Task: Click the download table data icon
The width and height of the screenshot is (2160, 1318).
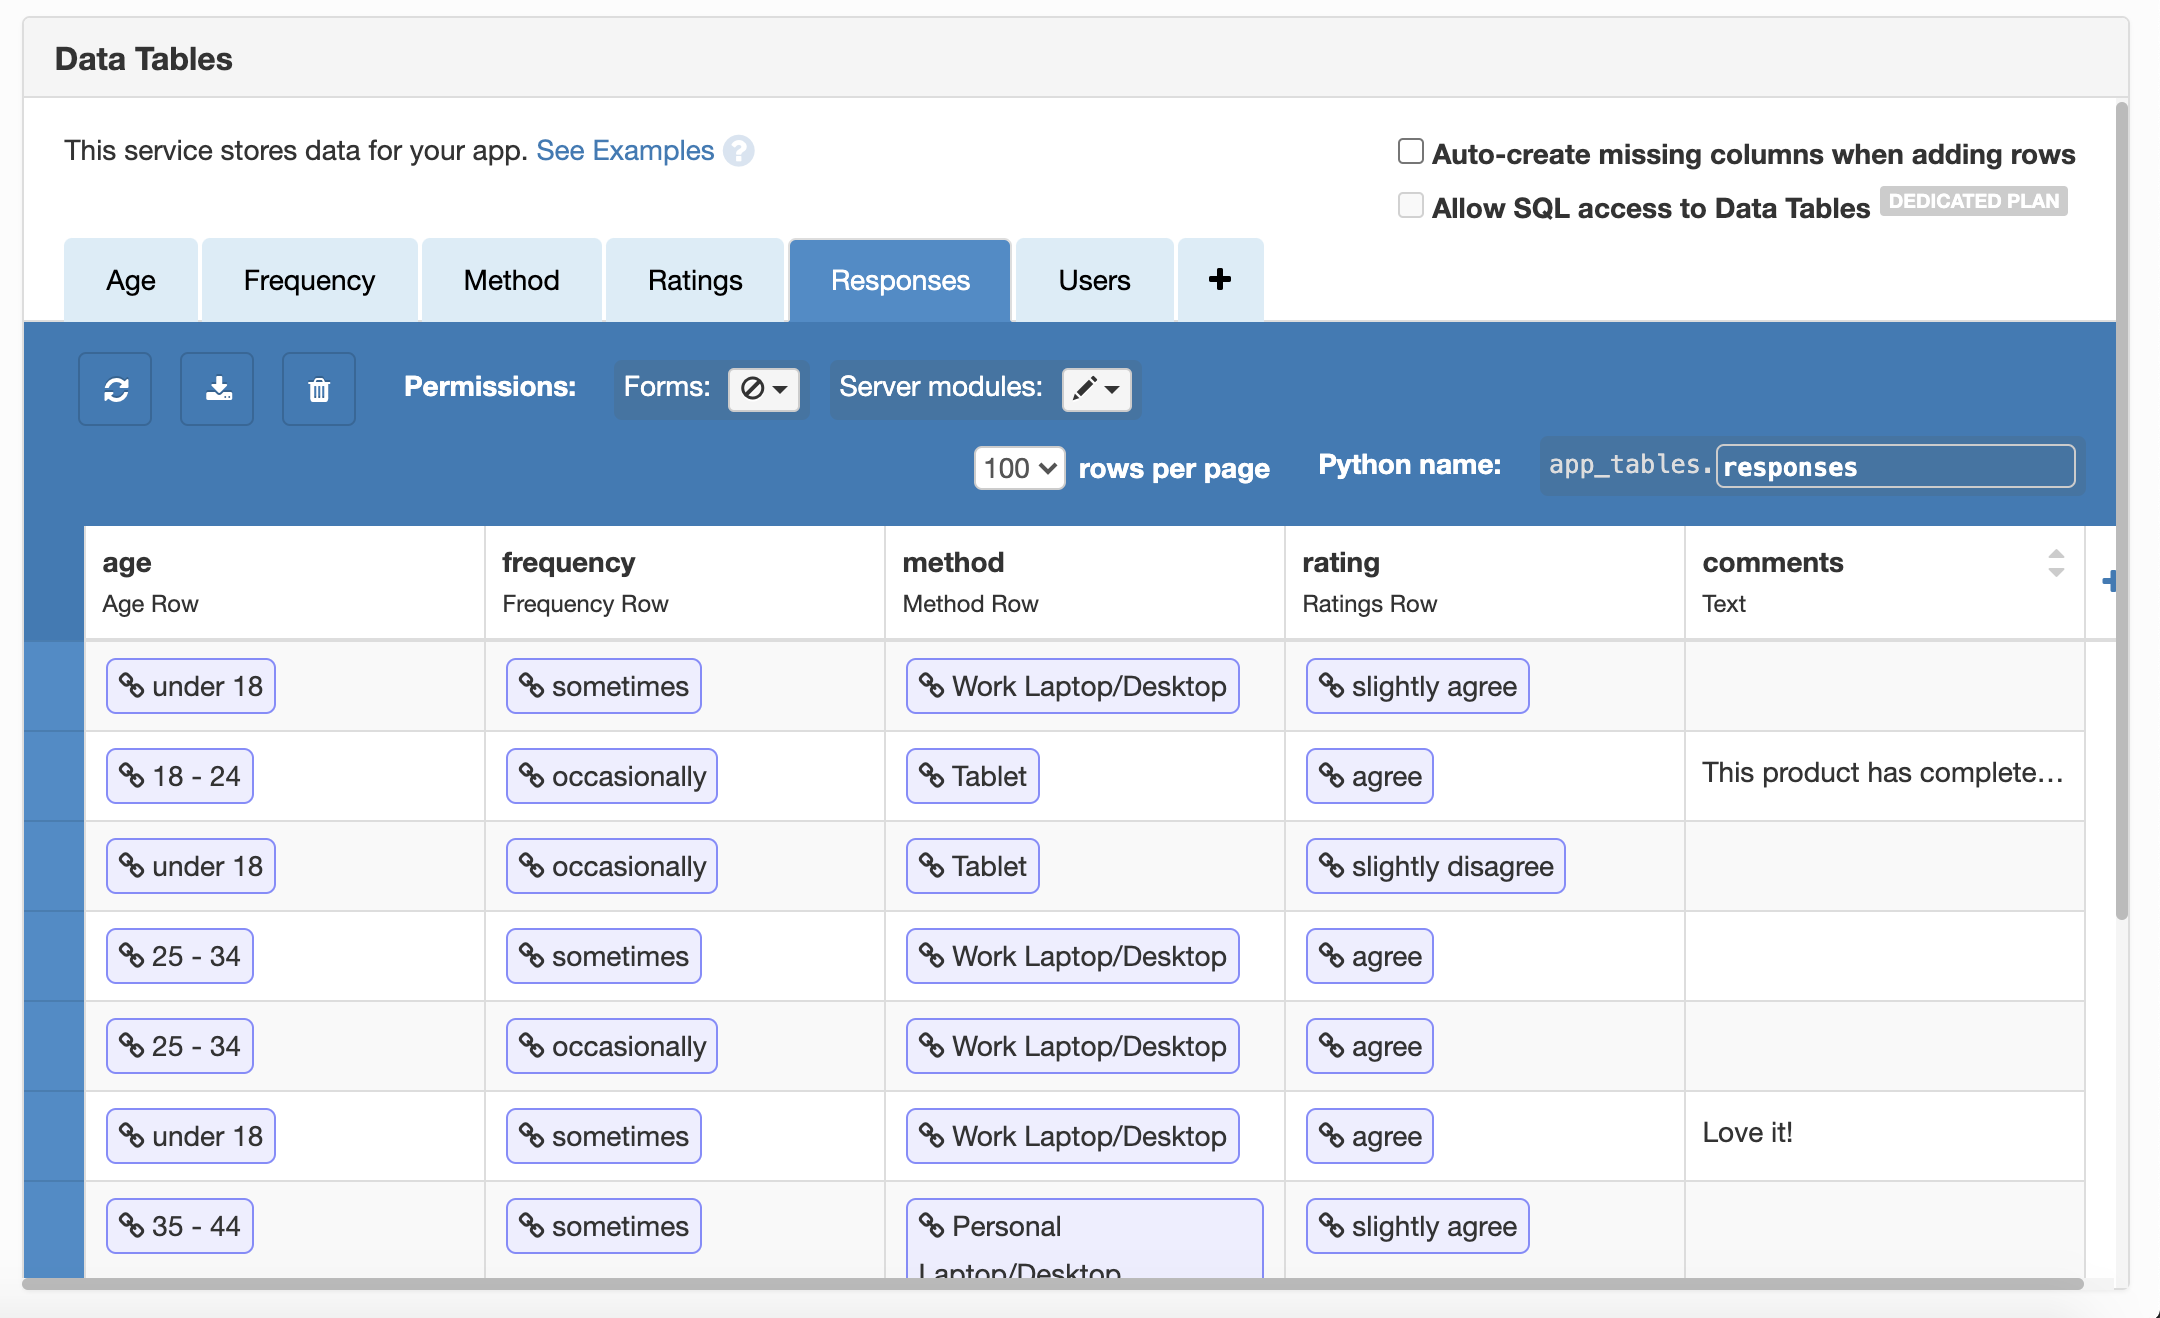Action: point(218,389)
